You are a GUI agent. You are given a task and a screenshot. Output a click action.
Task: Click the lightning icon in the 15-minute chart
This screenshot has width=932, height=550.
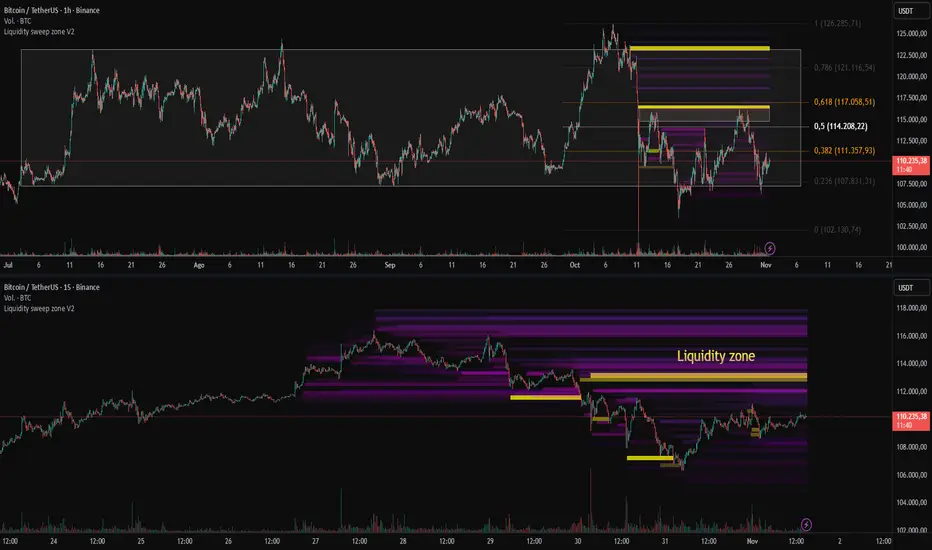pyautogui.click(x=806, y=524)
